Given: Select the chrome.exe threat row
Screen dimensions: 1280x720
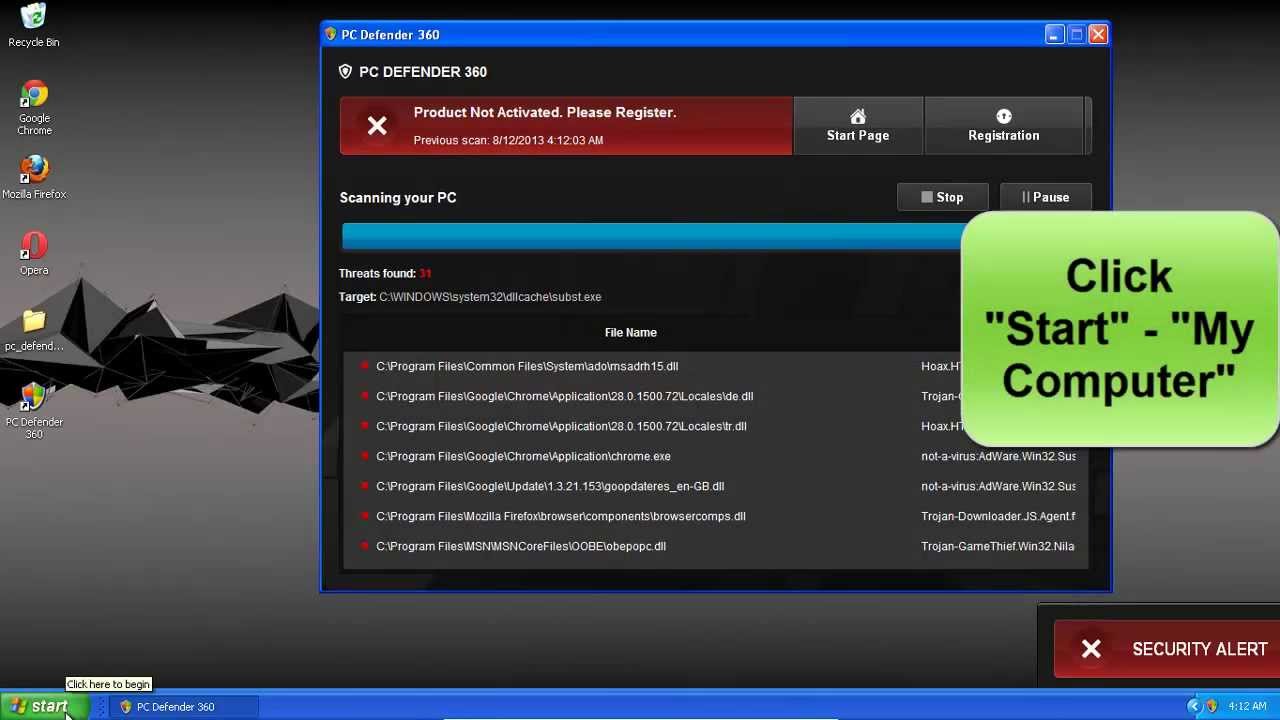Looking at the screenshot, I should 715,456.
